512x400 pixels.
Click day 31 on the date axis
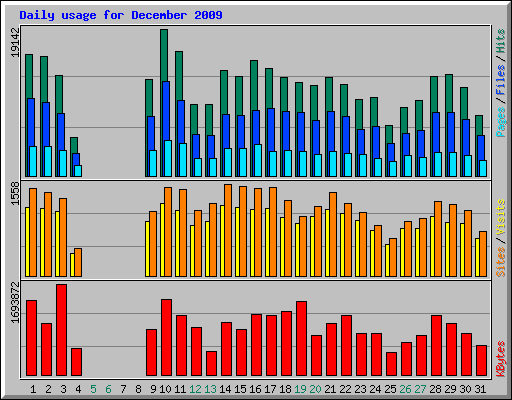[x=480, y=389]
